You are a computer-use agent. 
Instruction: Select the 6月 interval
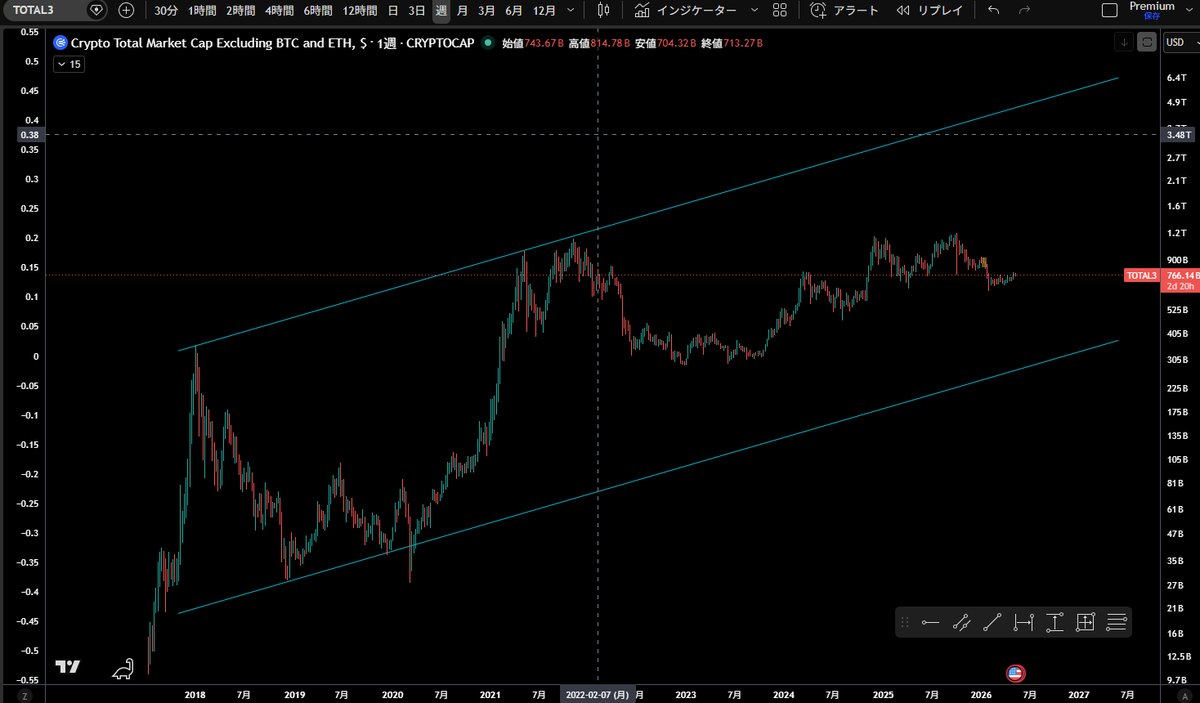(514, 10)
